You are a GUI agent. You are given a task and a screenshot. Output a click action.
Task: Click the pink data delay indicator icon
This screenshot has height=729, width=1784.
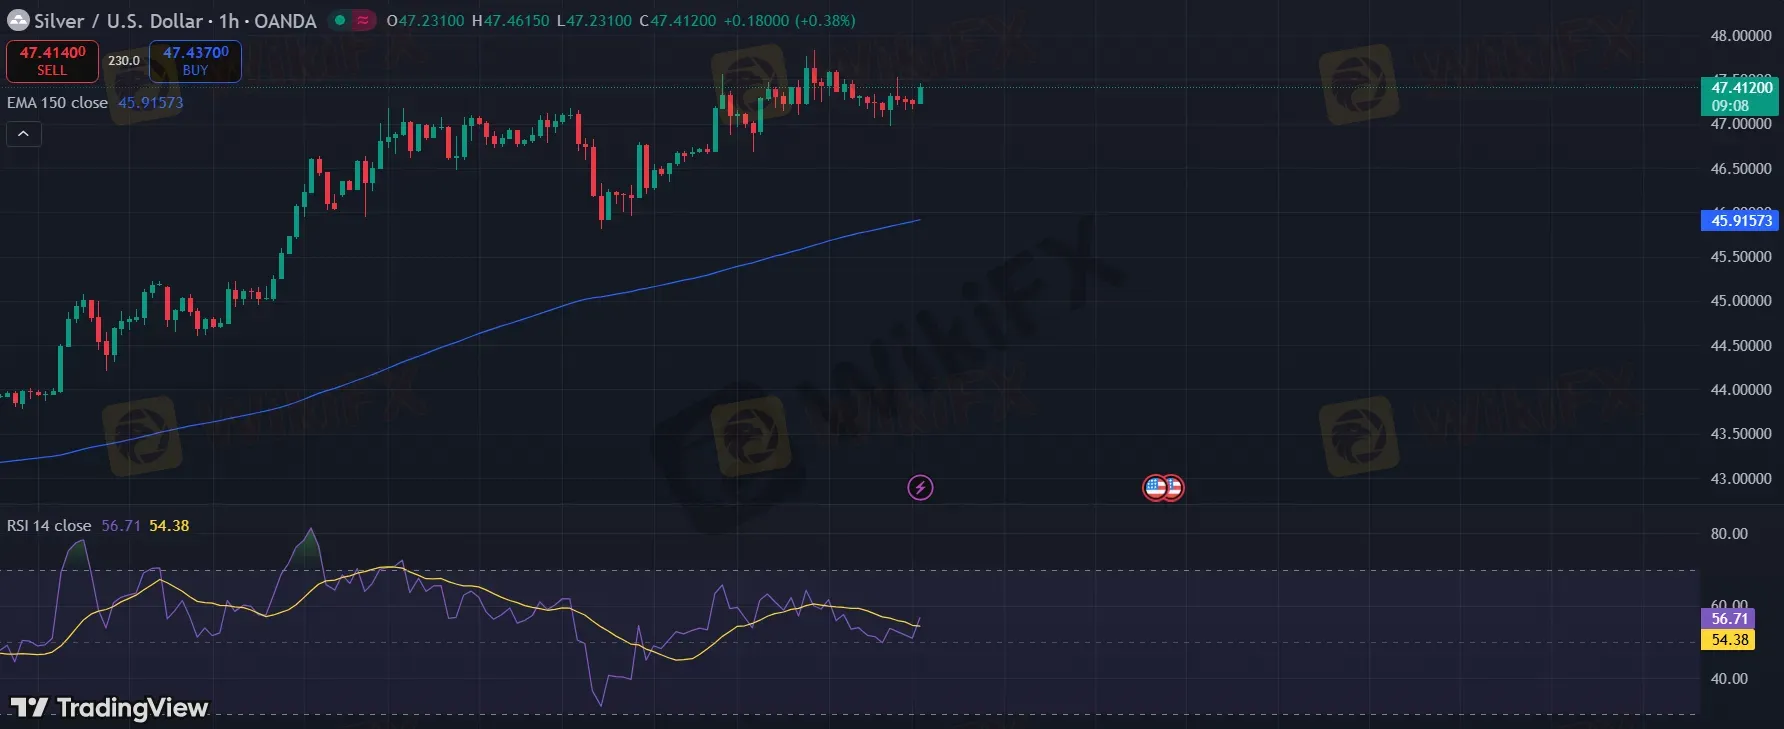click(362, 20)
